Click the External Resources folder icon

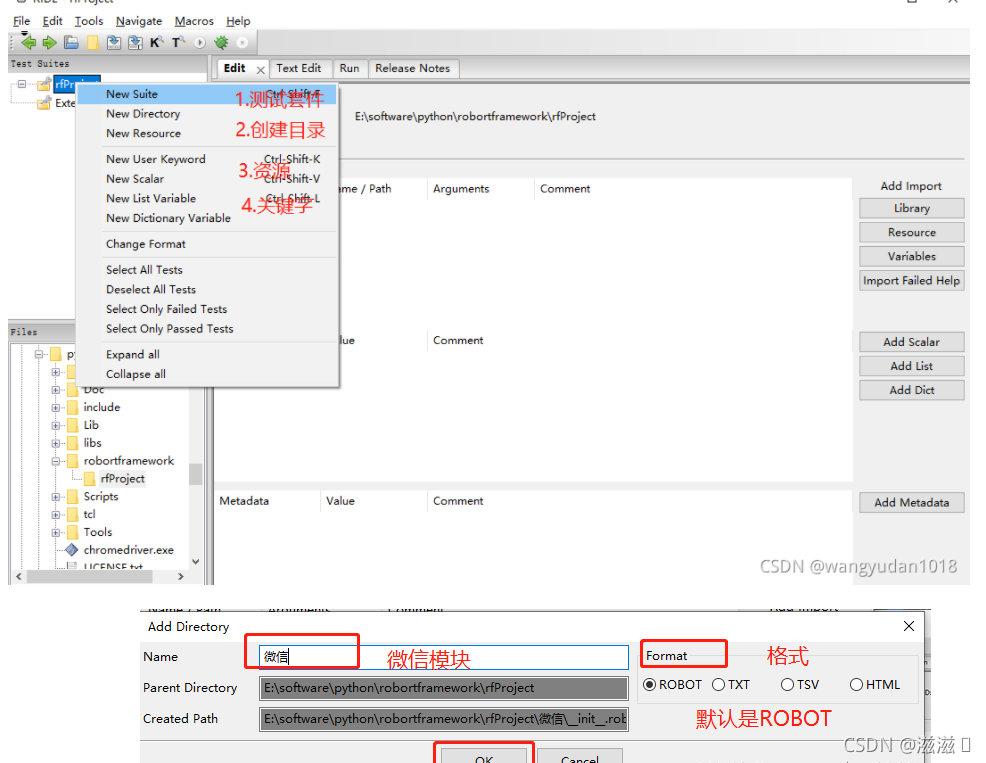click(x=44, y=103)
